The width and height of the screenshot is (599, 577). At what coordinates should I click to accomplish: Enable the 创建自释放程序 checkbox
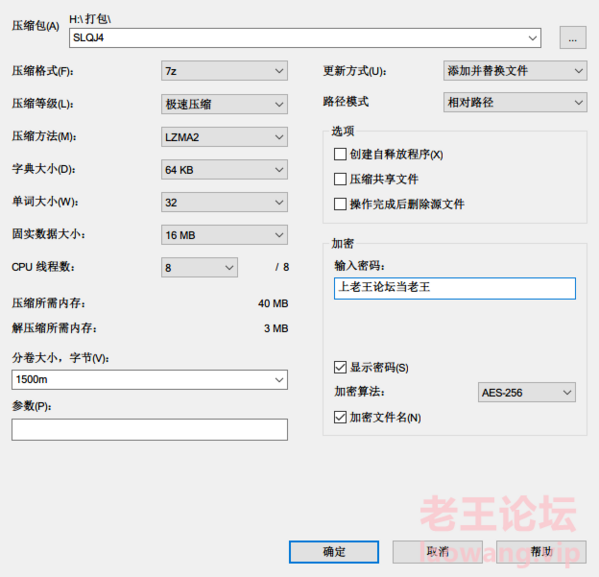tap(340, 154)
